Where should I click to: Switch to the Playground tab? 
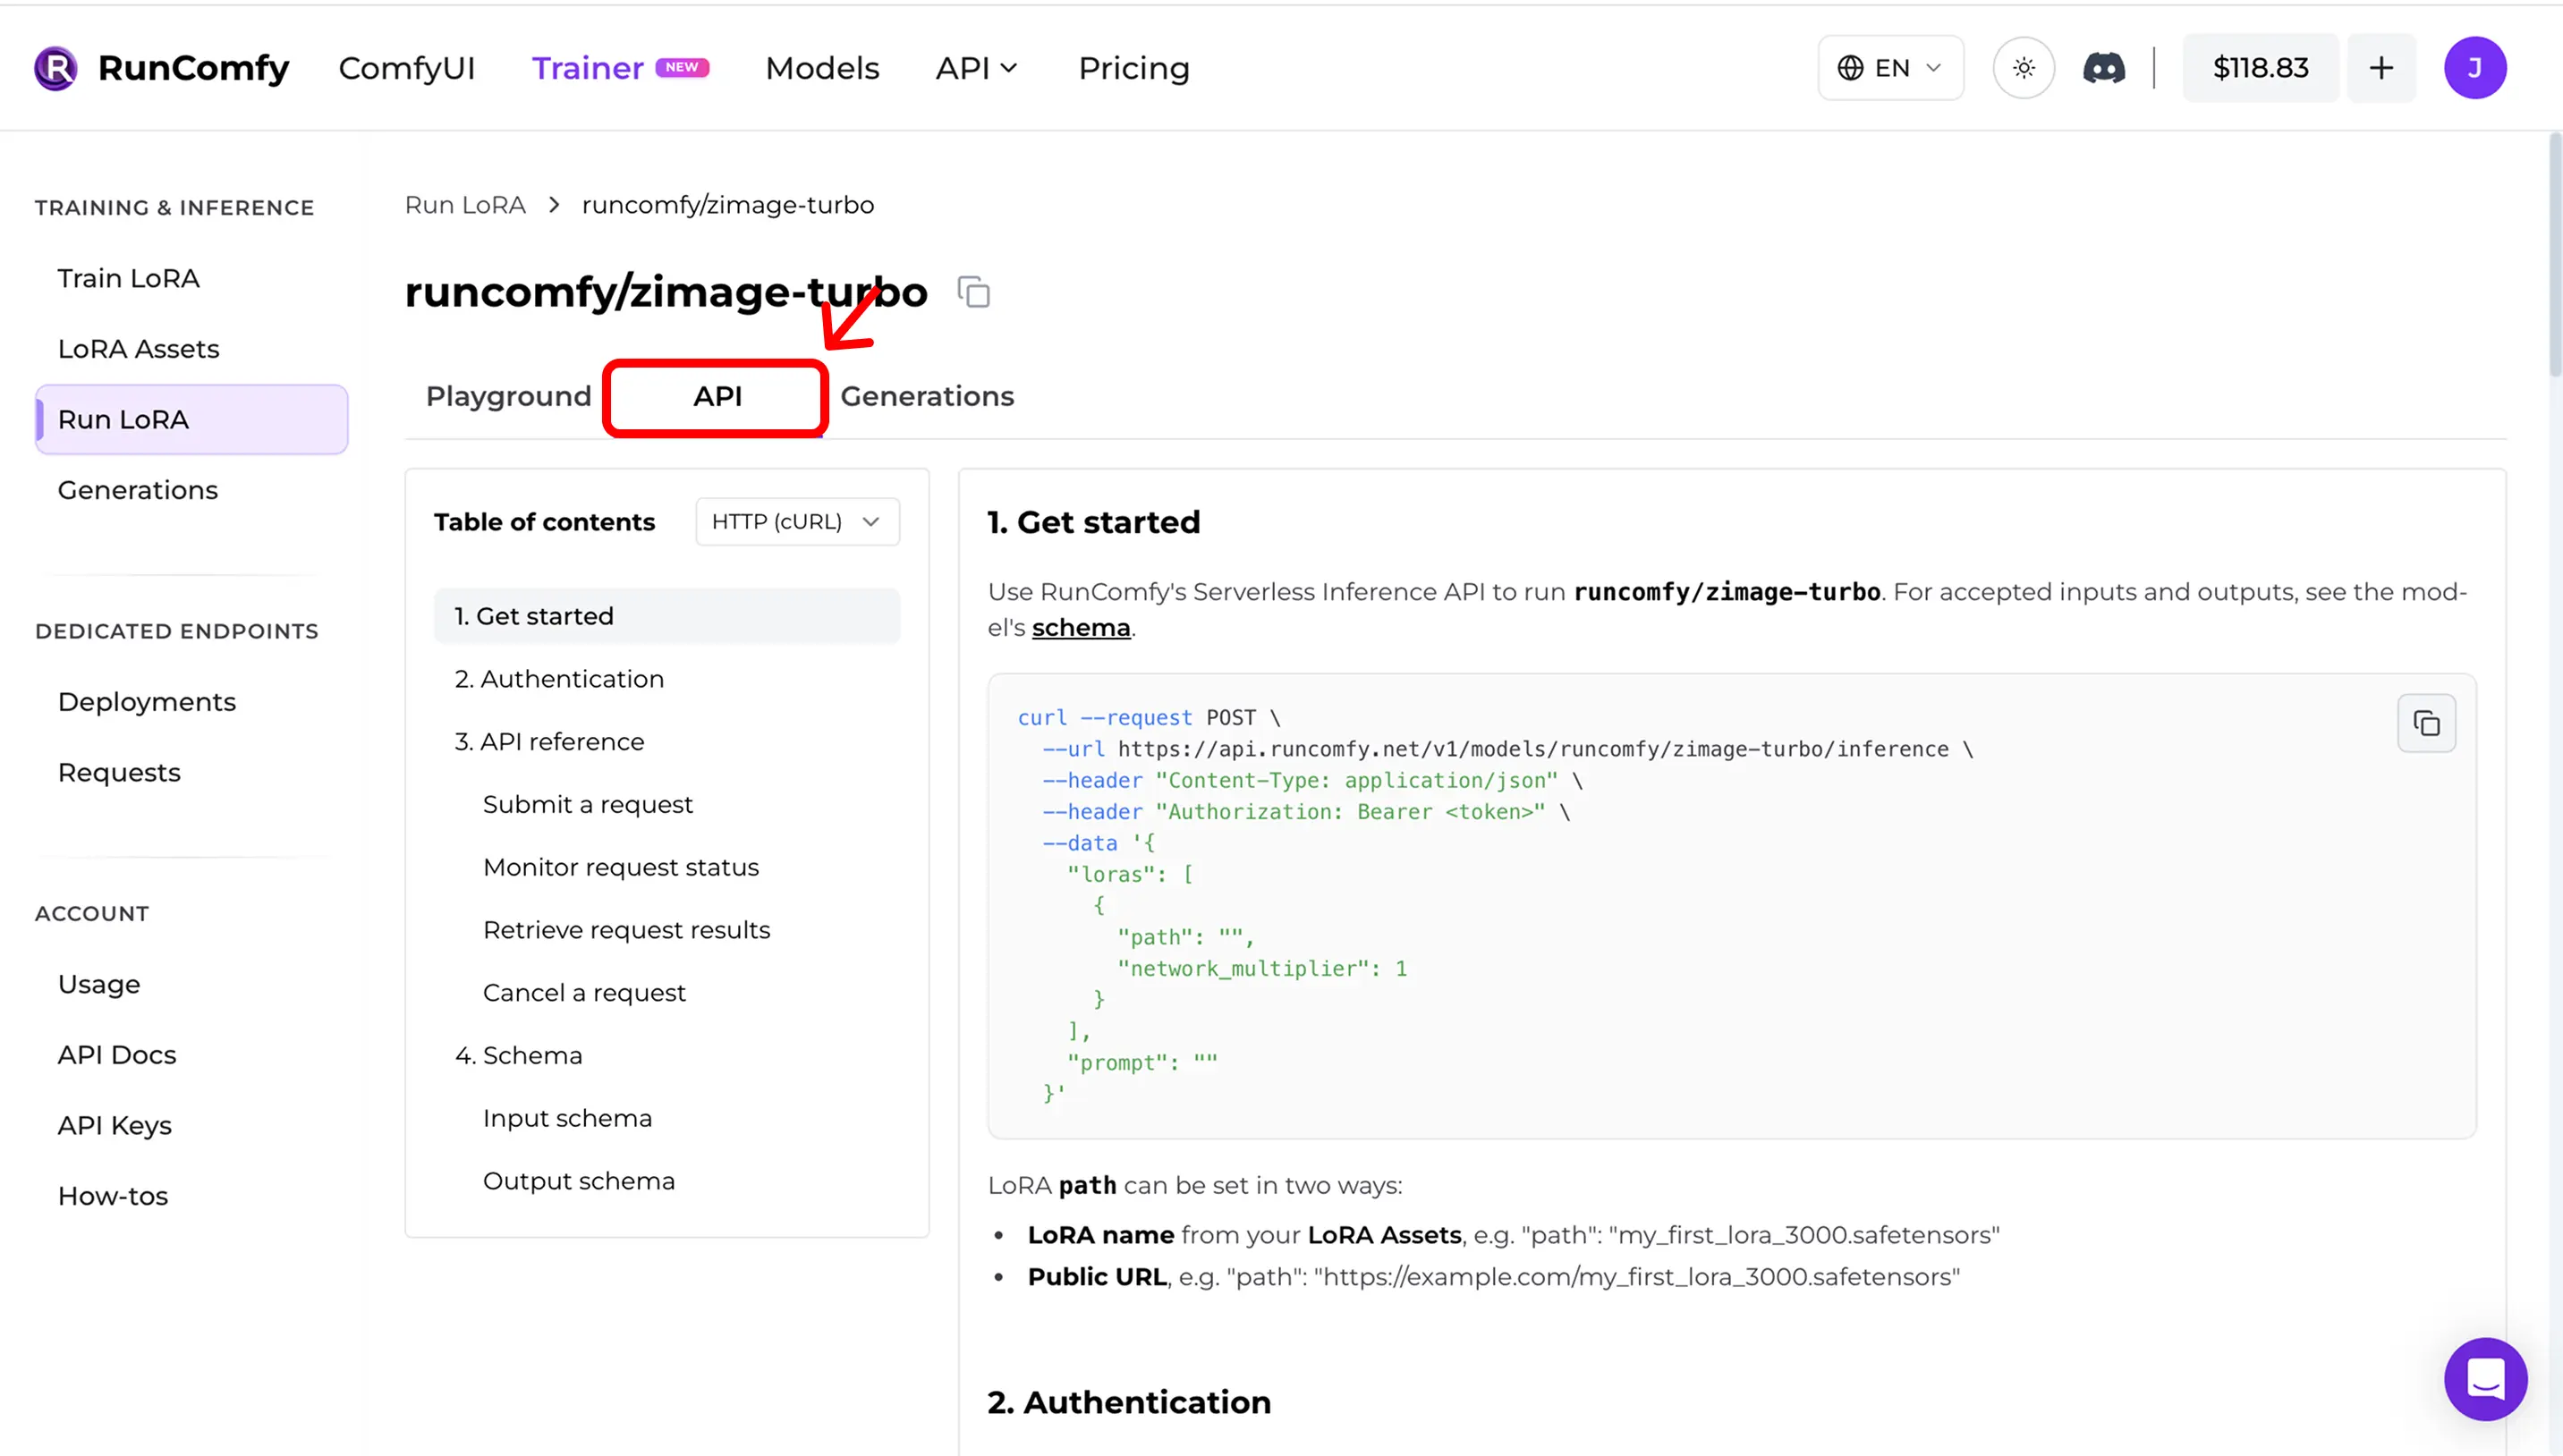[508, 396]
